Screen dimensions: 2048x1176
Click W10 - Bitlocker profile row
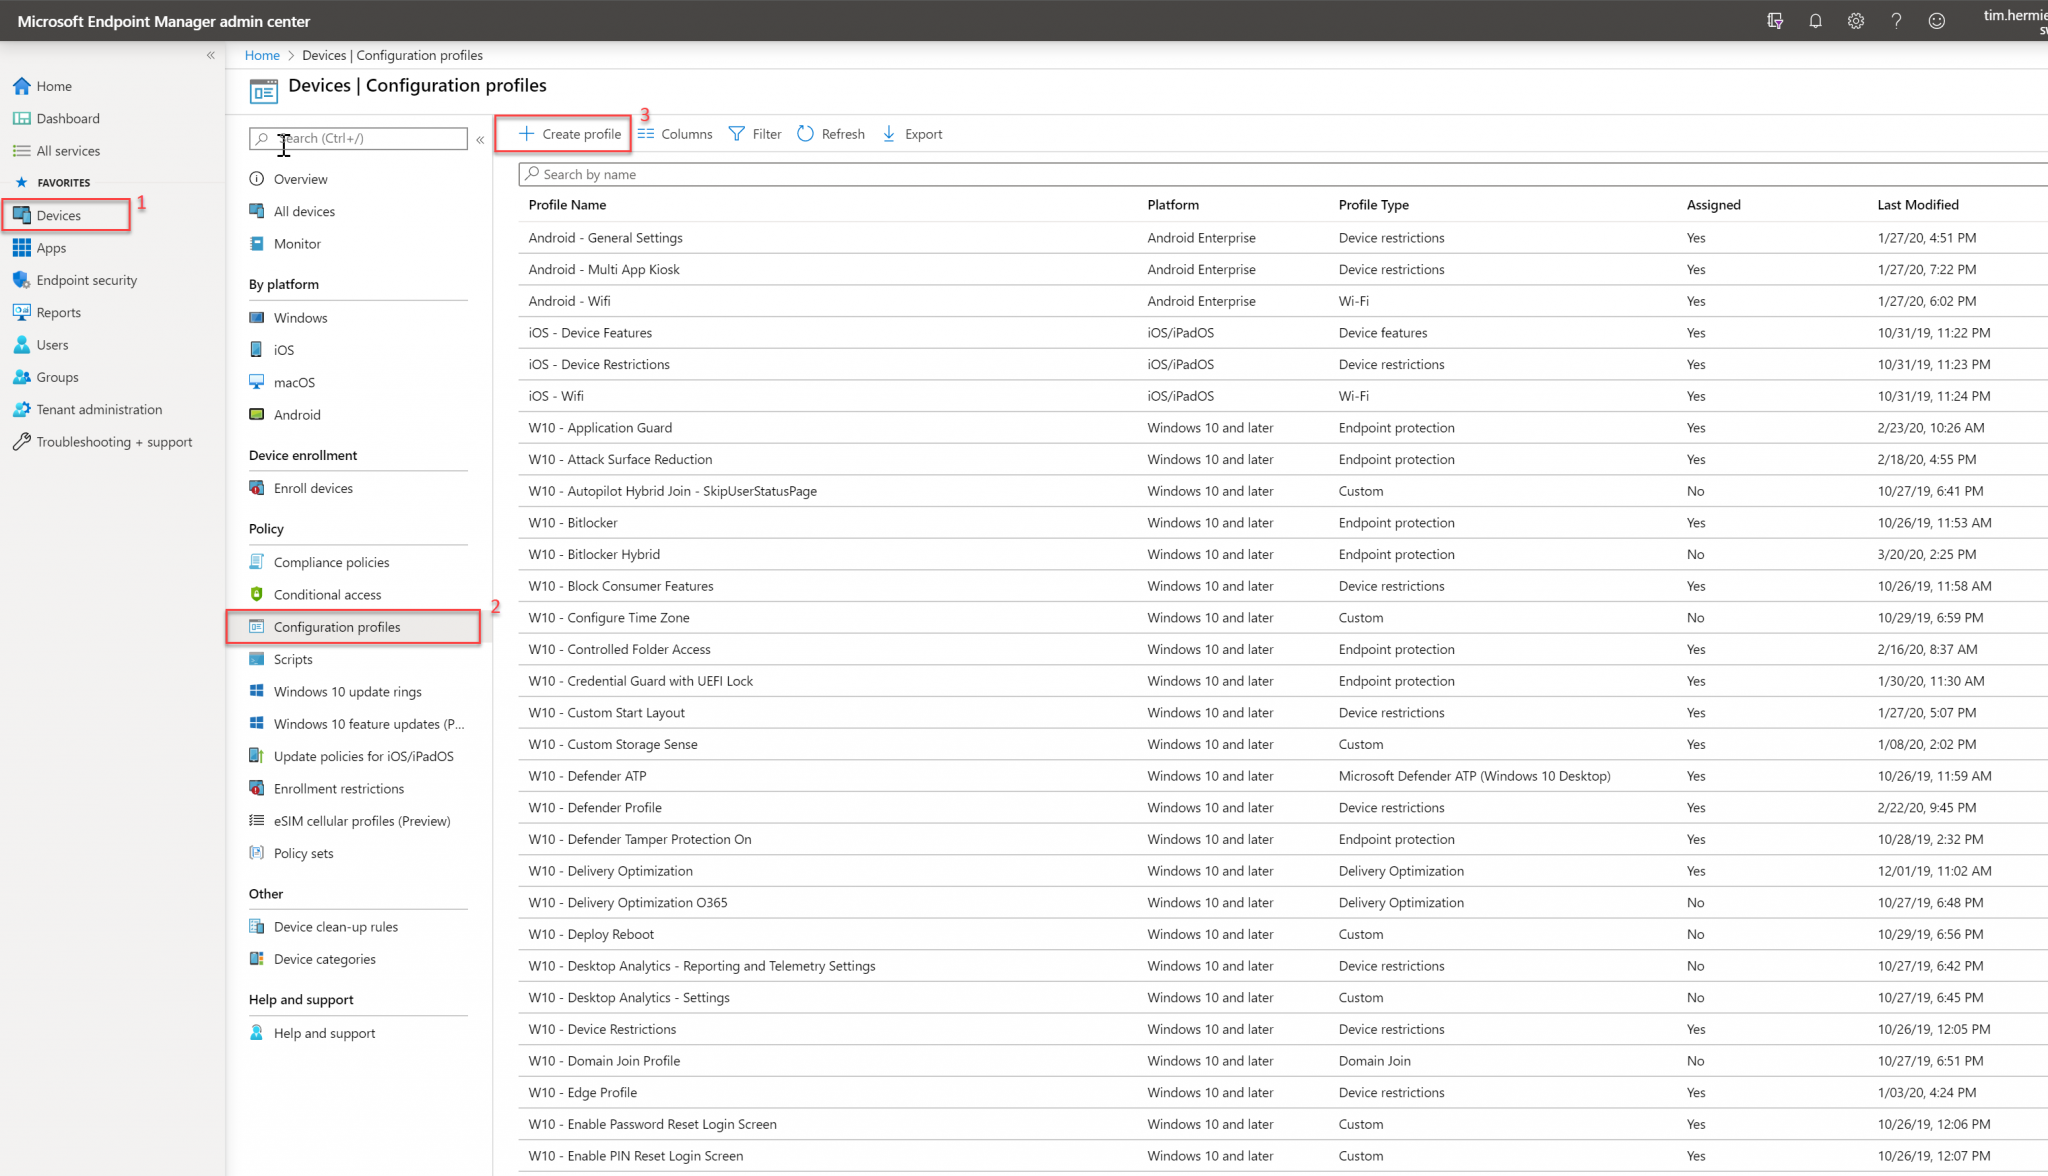pos(572,522)
